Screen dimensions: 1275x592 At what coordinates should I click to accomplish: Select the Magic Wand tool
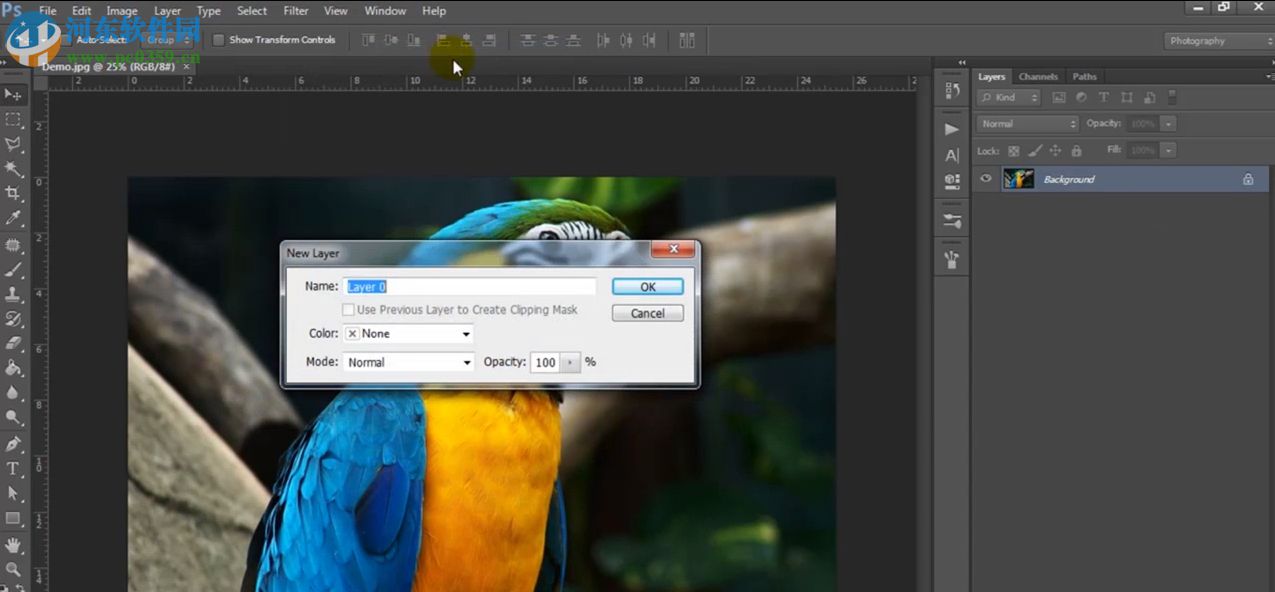click(13, 168)
